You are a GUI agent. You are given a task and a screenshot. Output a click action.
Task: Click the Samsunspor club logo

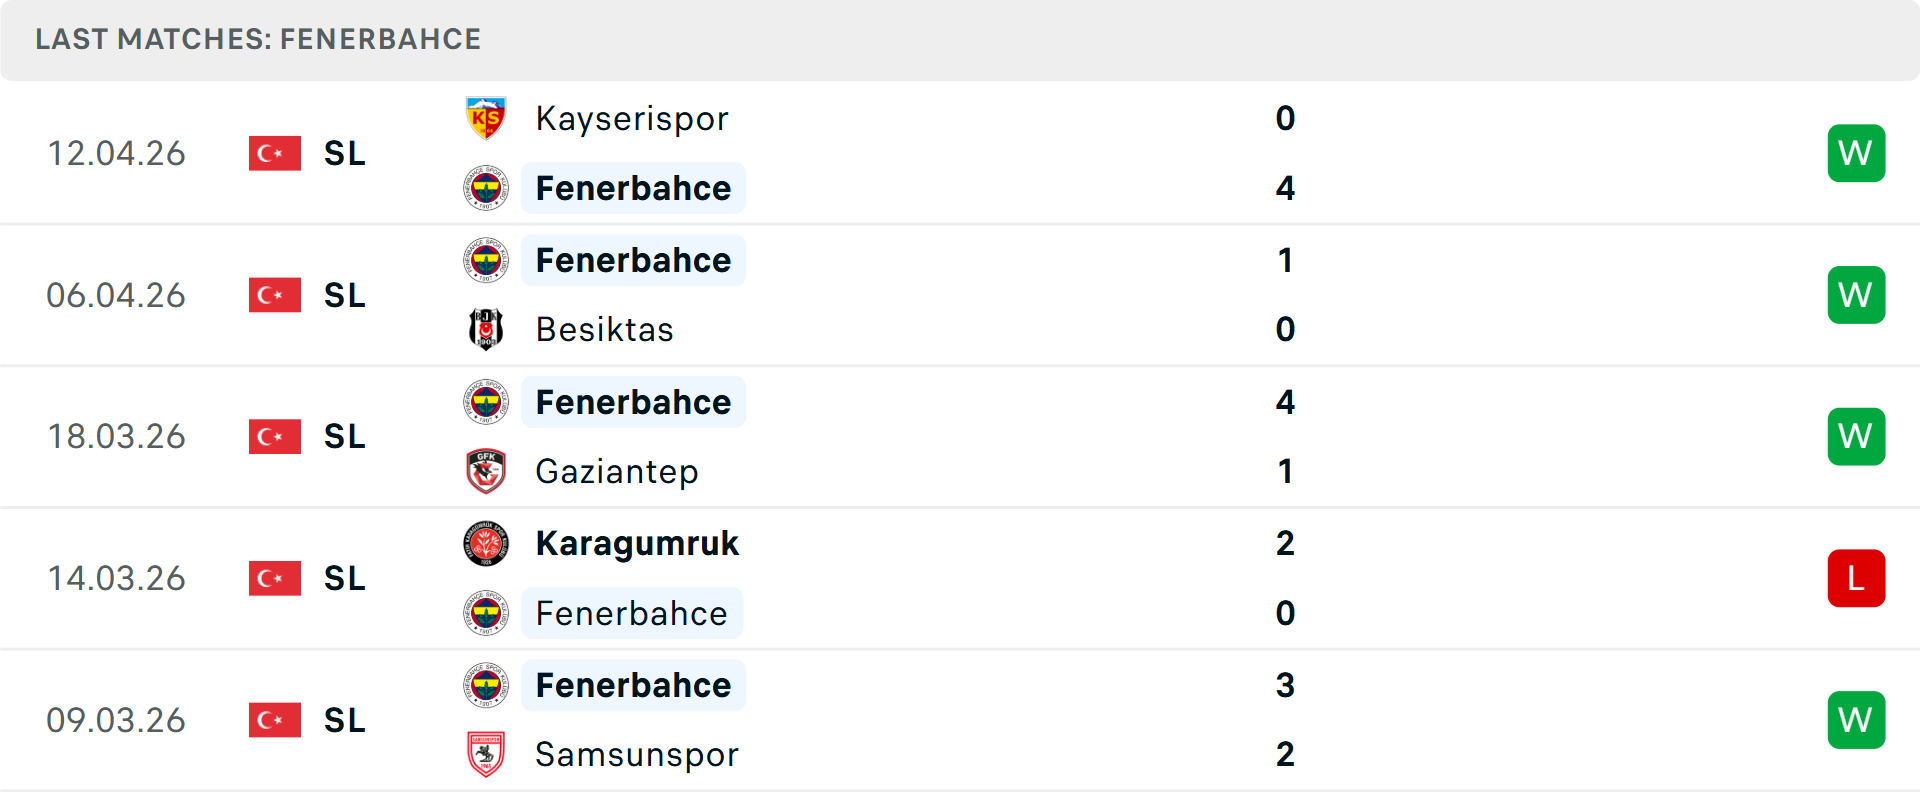click(484, 754)
